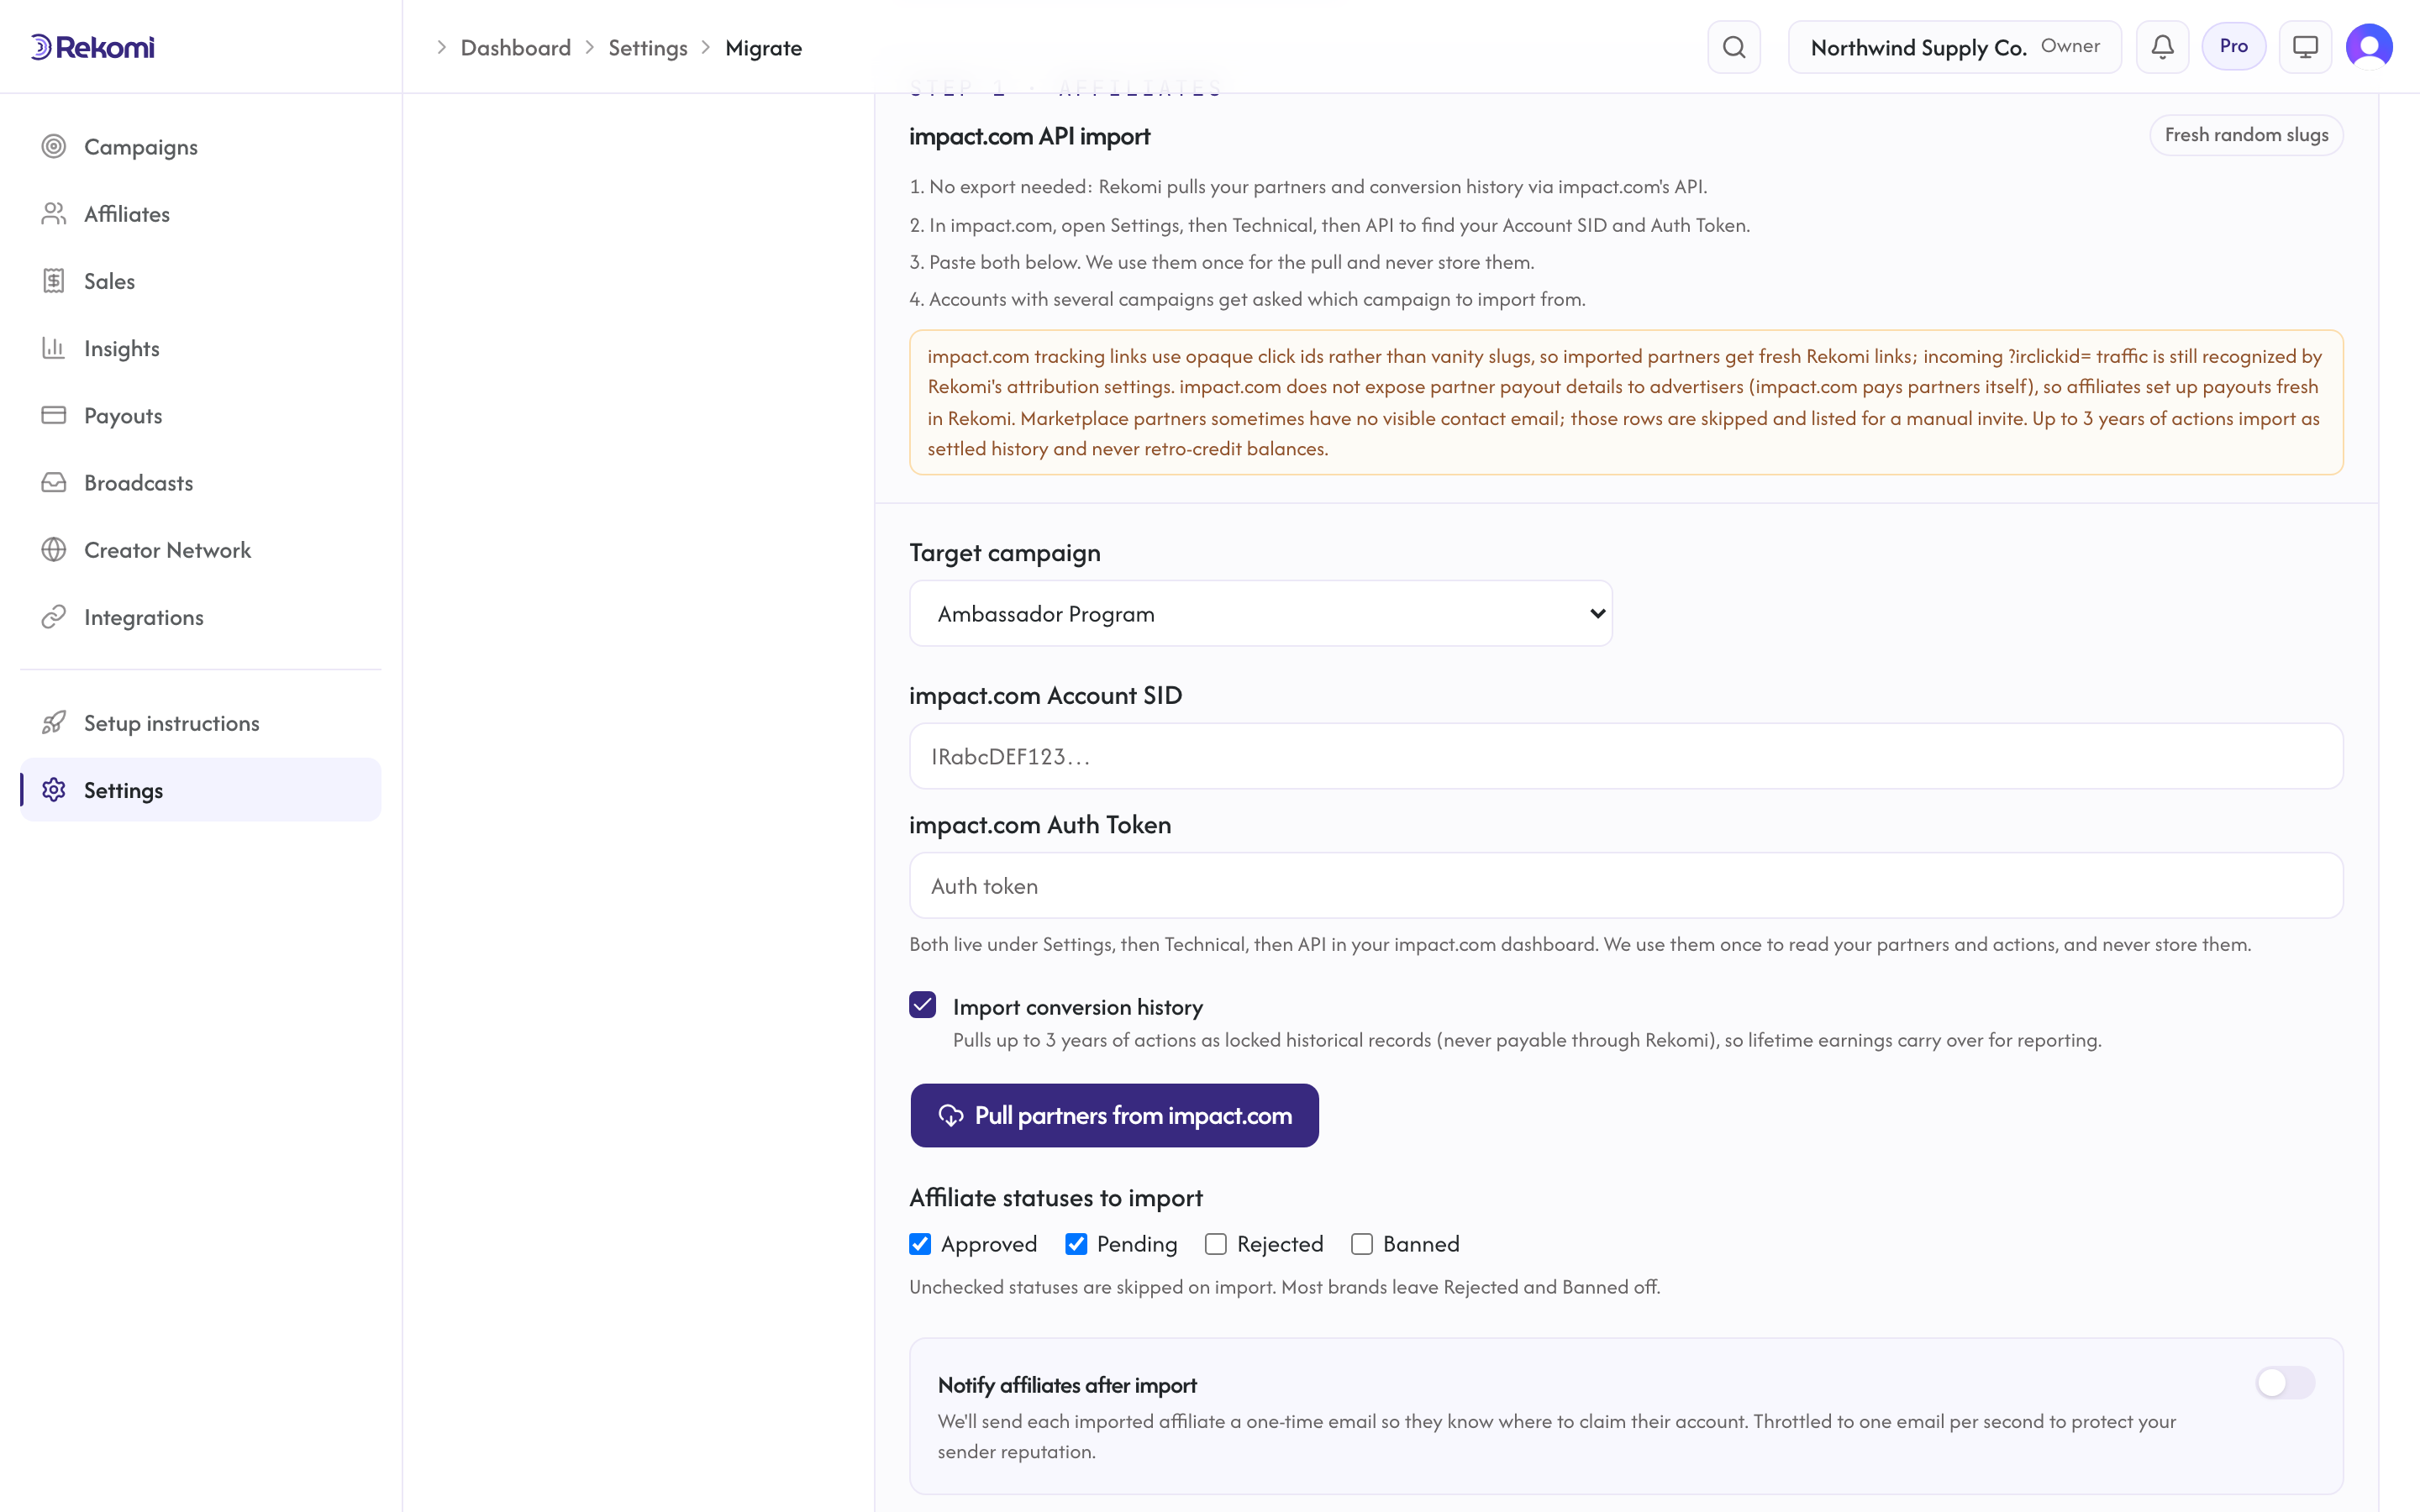Open search with the magnifier icon
This screenshot has height=1512, width=2420.
[1734, 47]
